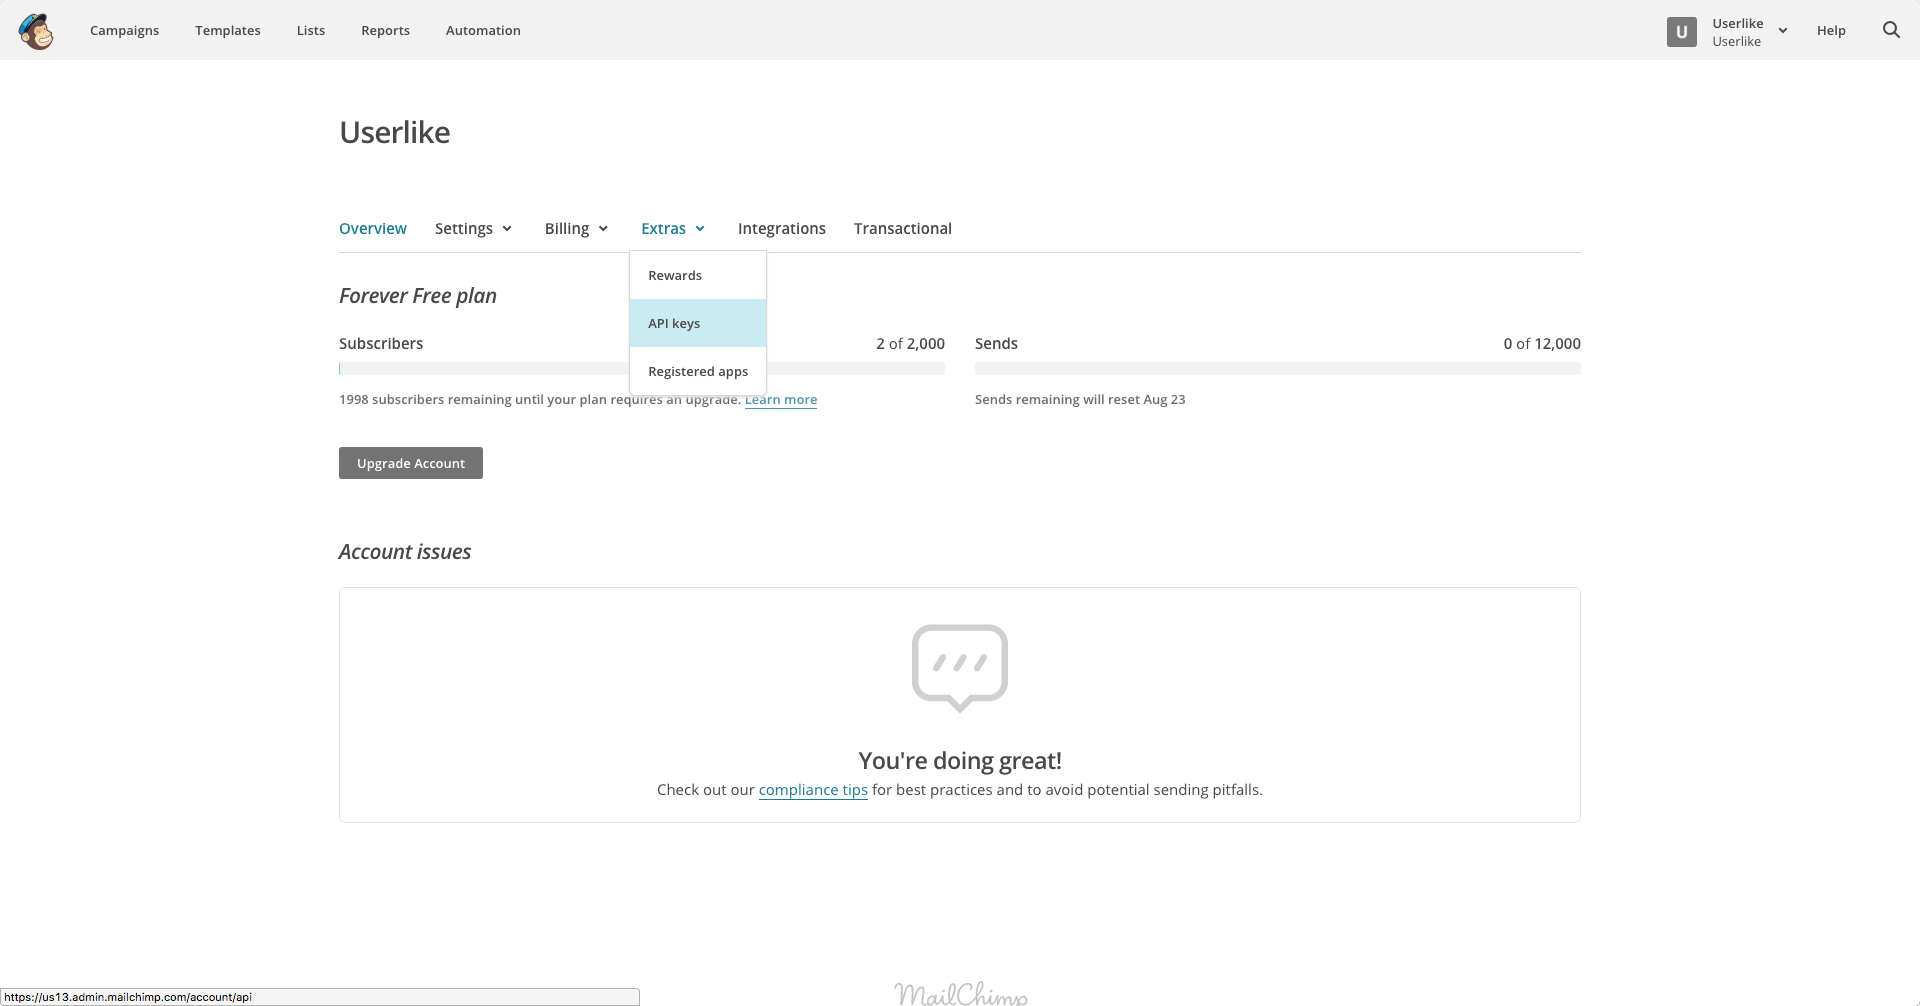Follow the compliance tips link
Viewport: 1920px width, 1006px height.
[x=813, y=790]
